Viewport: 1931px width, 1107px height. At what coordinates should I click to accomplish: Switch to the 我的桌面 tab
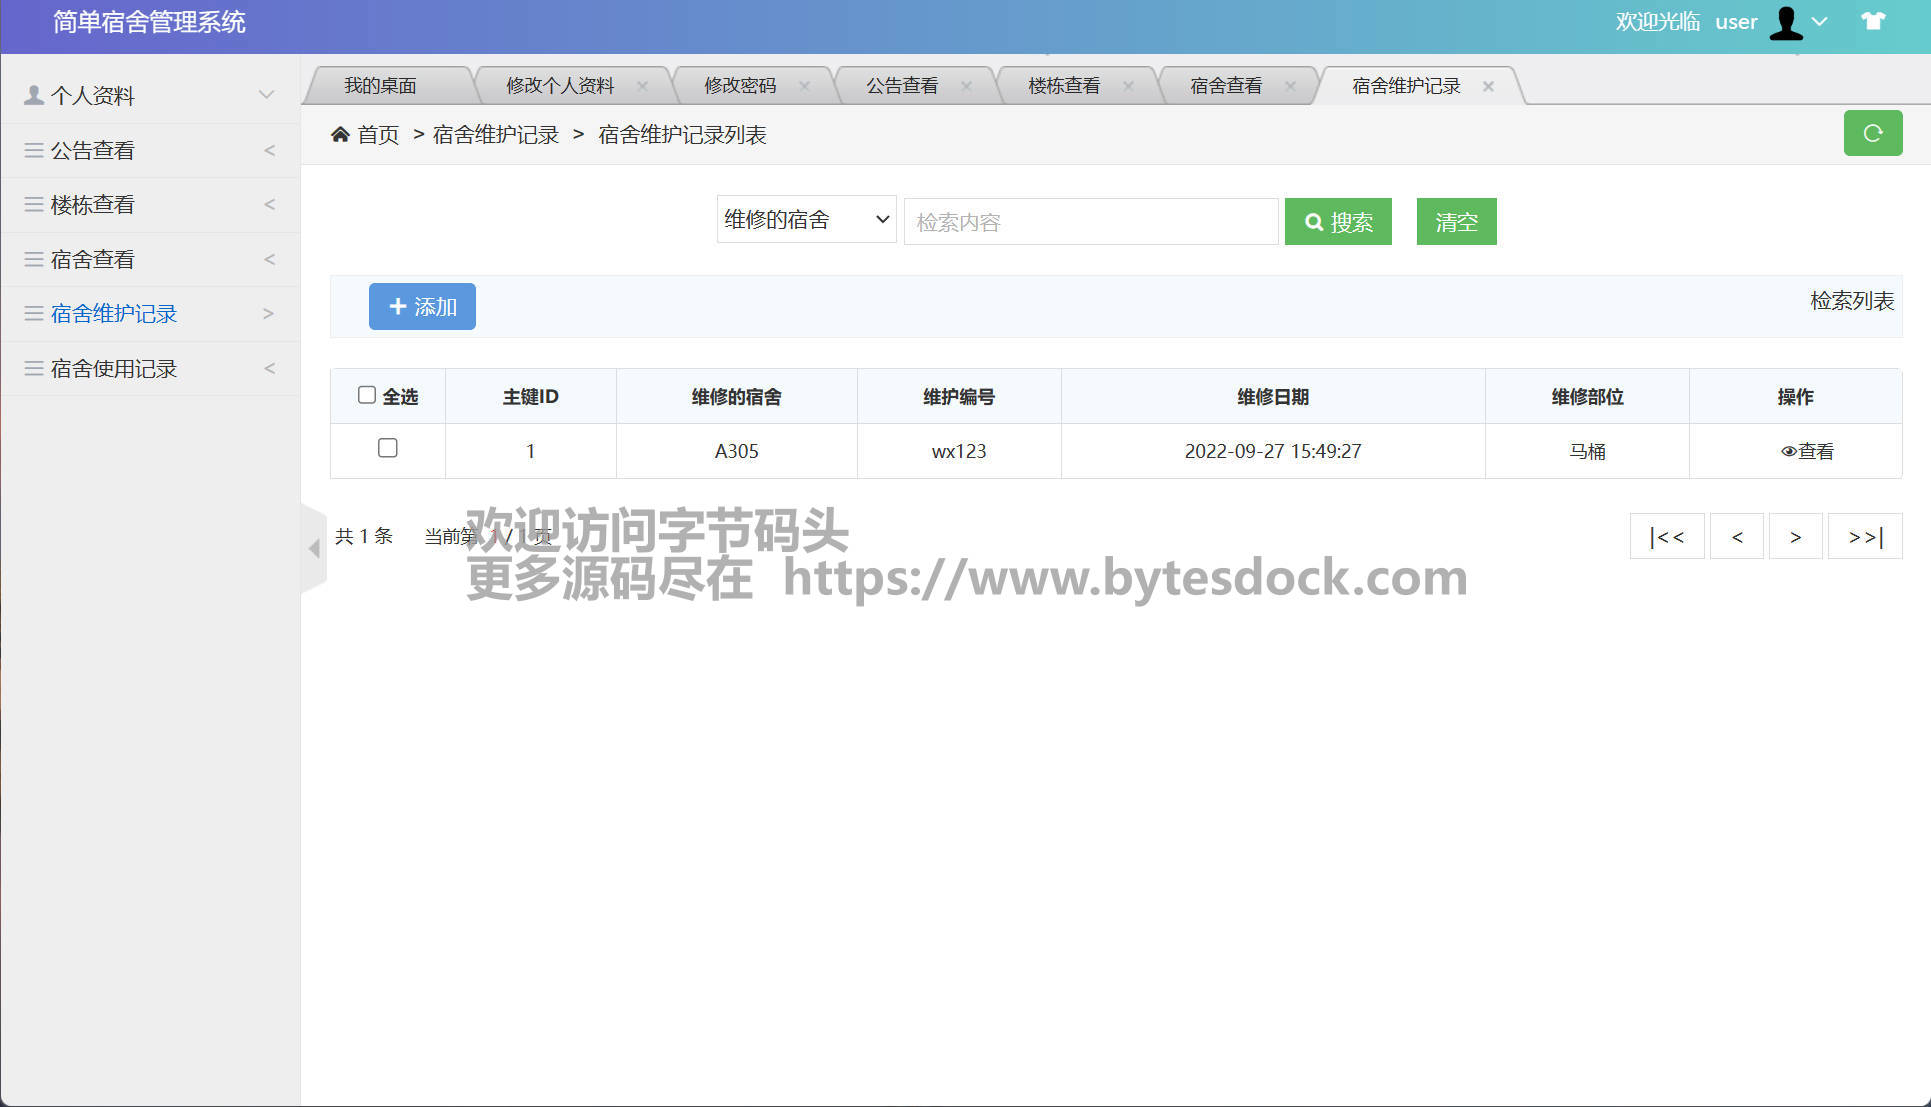coord(380,86)
